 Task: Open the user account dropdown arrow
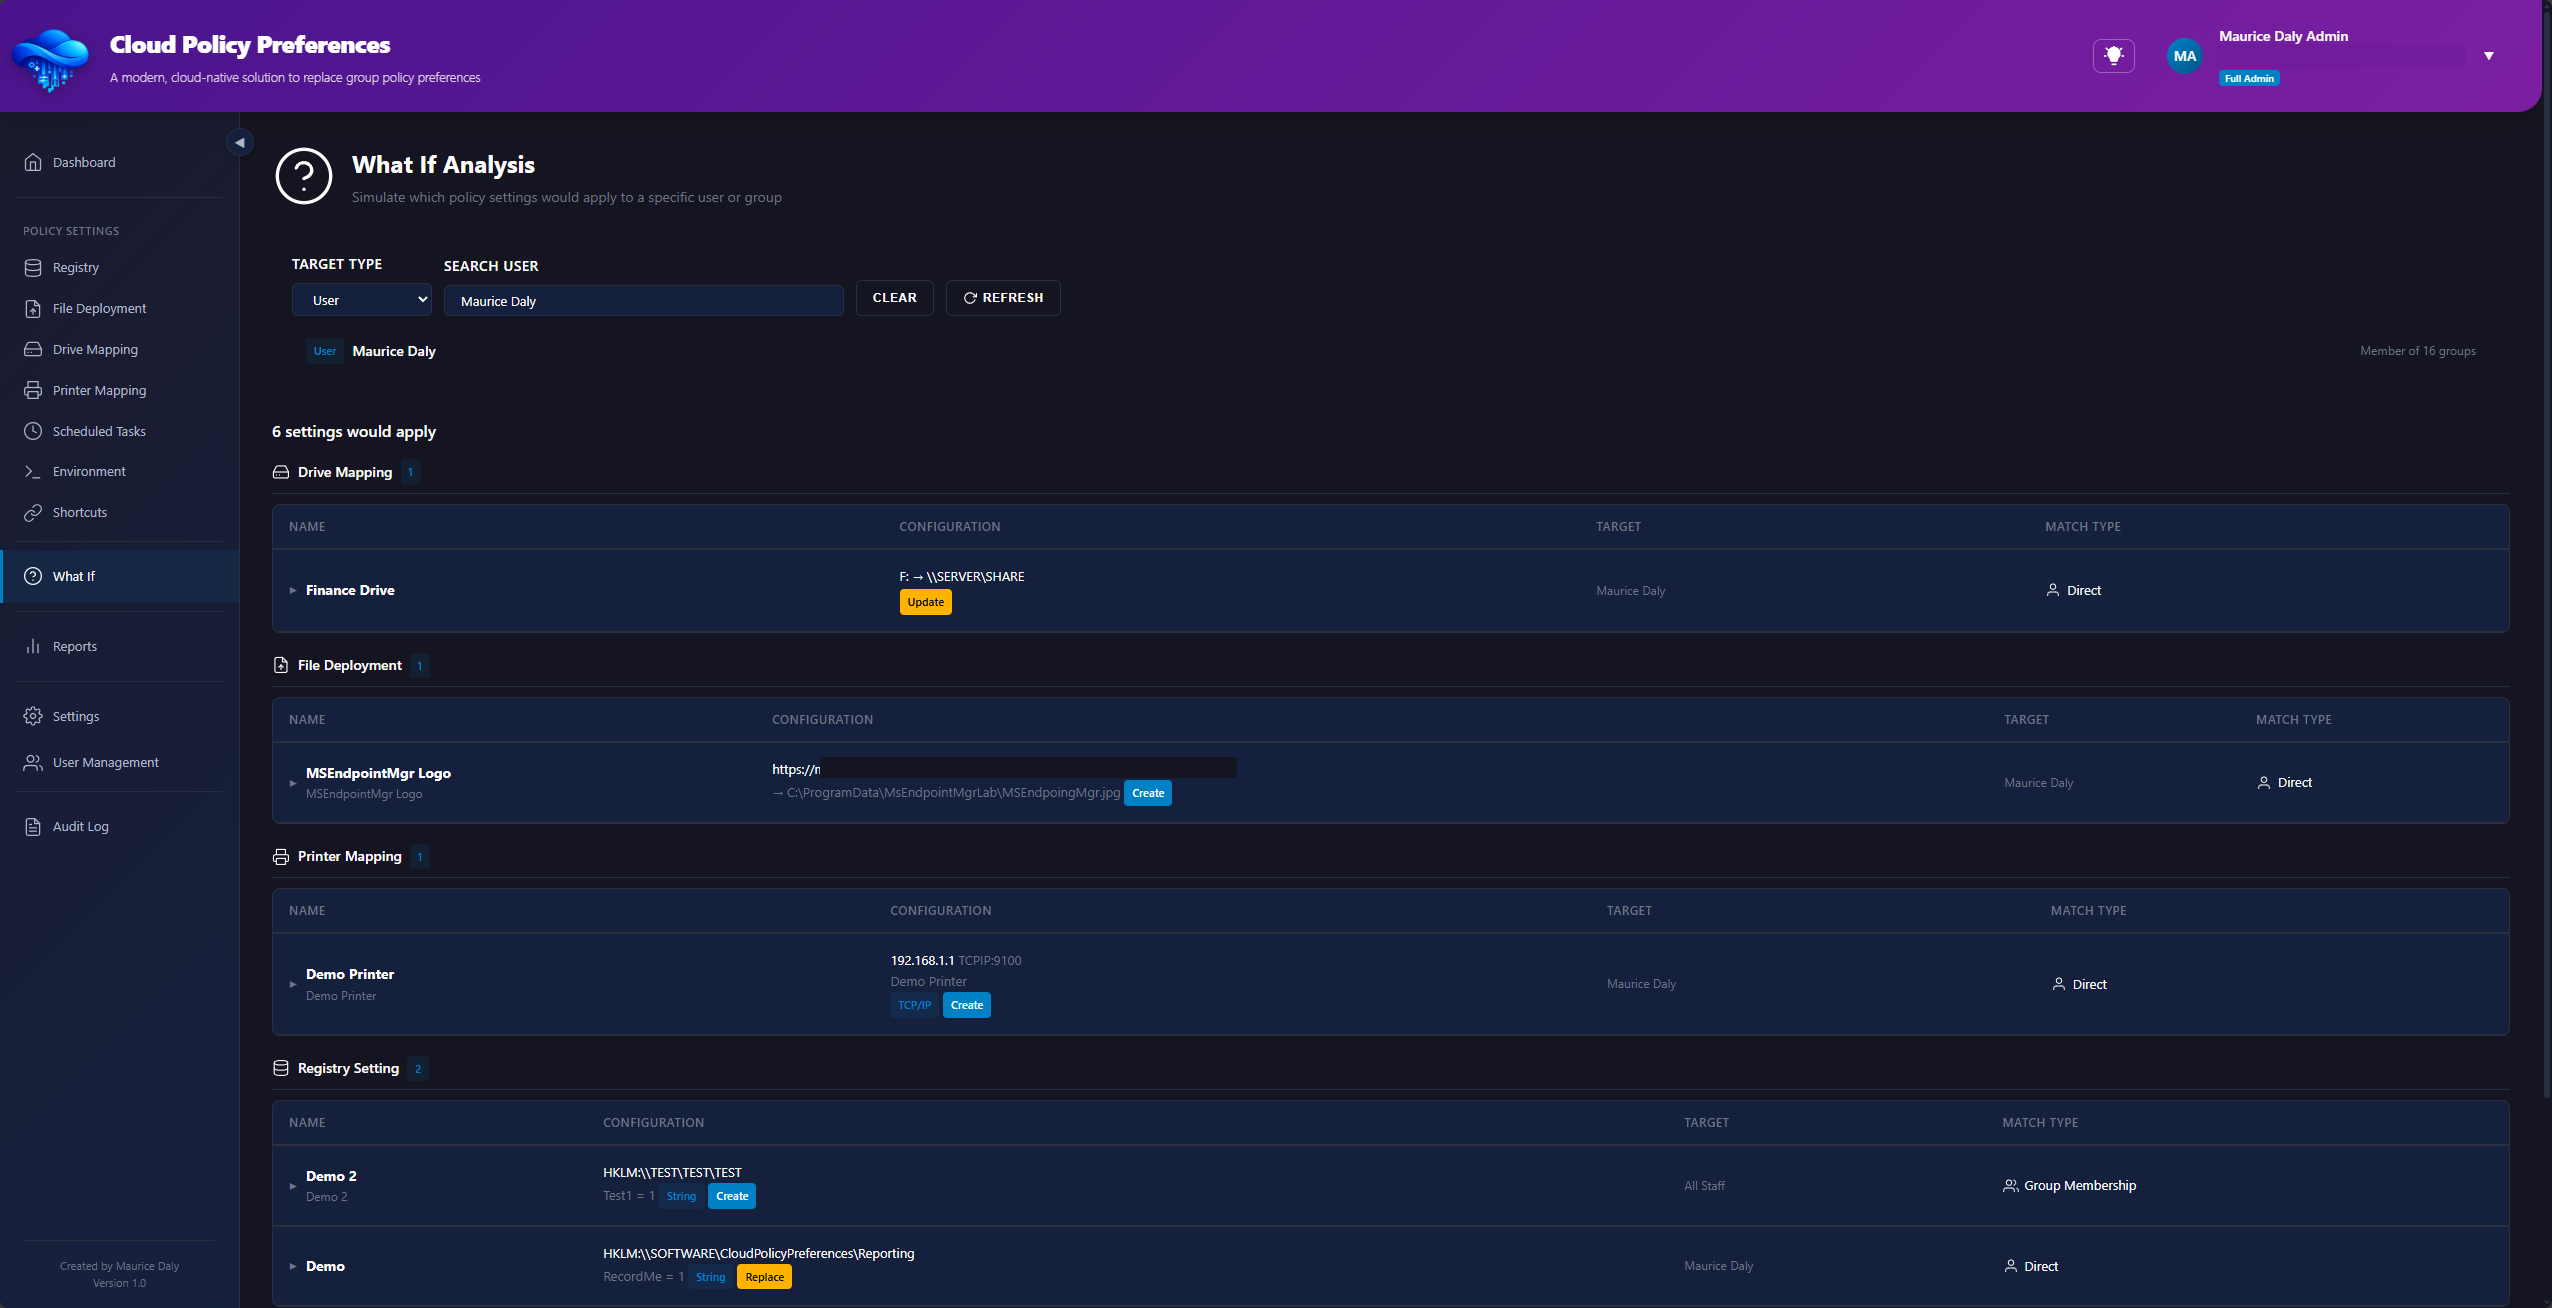[2489, 56]
